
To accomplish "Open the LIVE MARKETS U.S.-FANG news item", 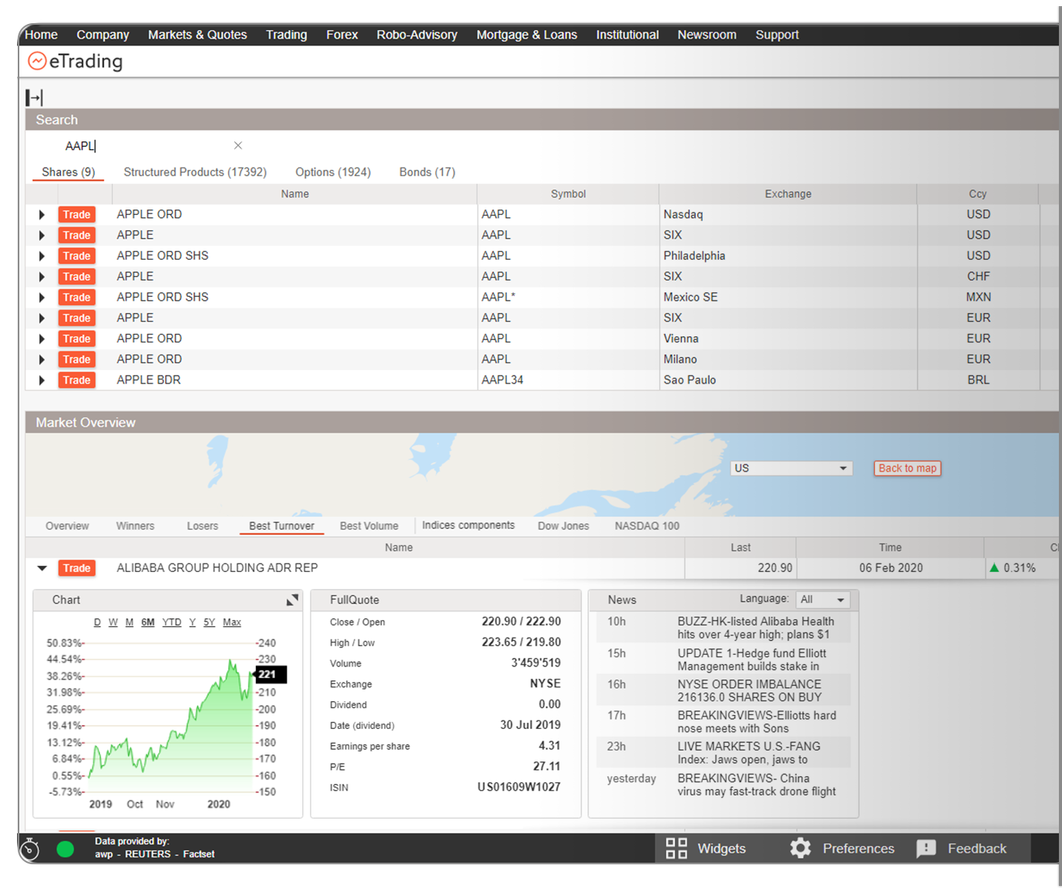I will click(748, 753).
